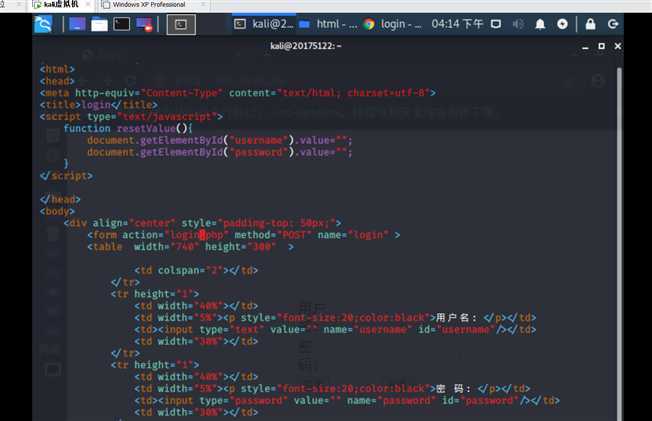Click method="POST" in the form line
This screenshot has width=652, height=421.
pyautogui.click(x=273, y=235)
